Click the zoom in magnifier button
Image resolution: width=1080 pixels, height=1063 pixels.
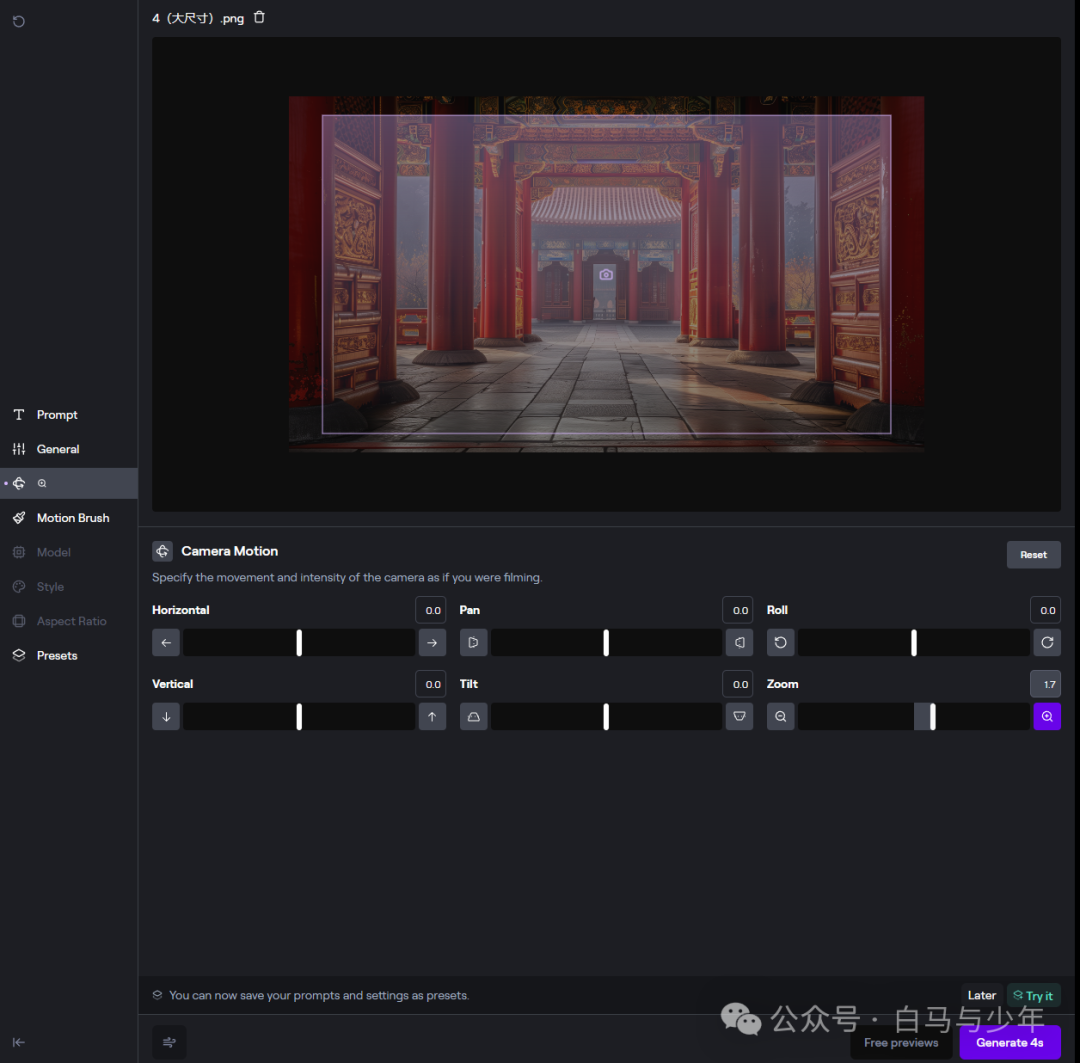[1047, 716]
